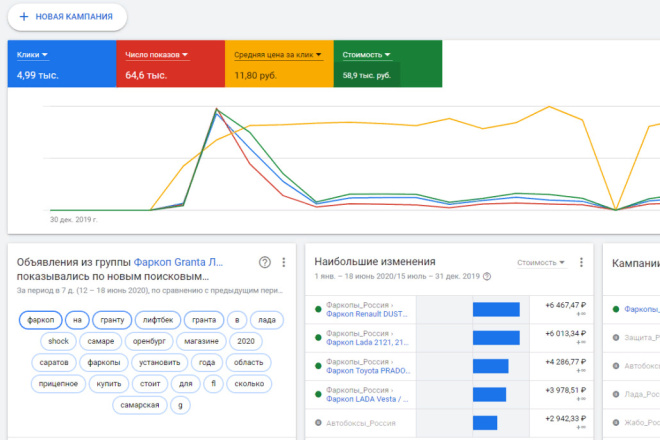Select the область search term chip
The width and height of the screenshot is (660, 440).
pos(248,363)
